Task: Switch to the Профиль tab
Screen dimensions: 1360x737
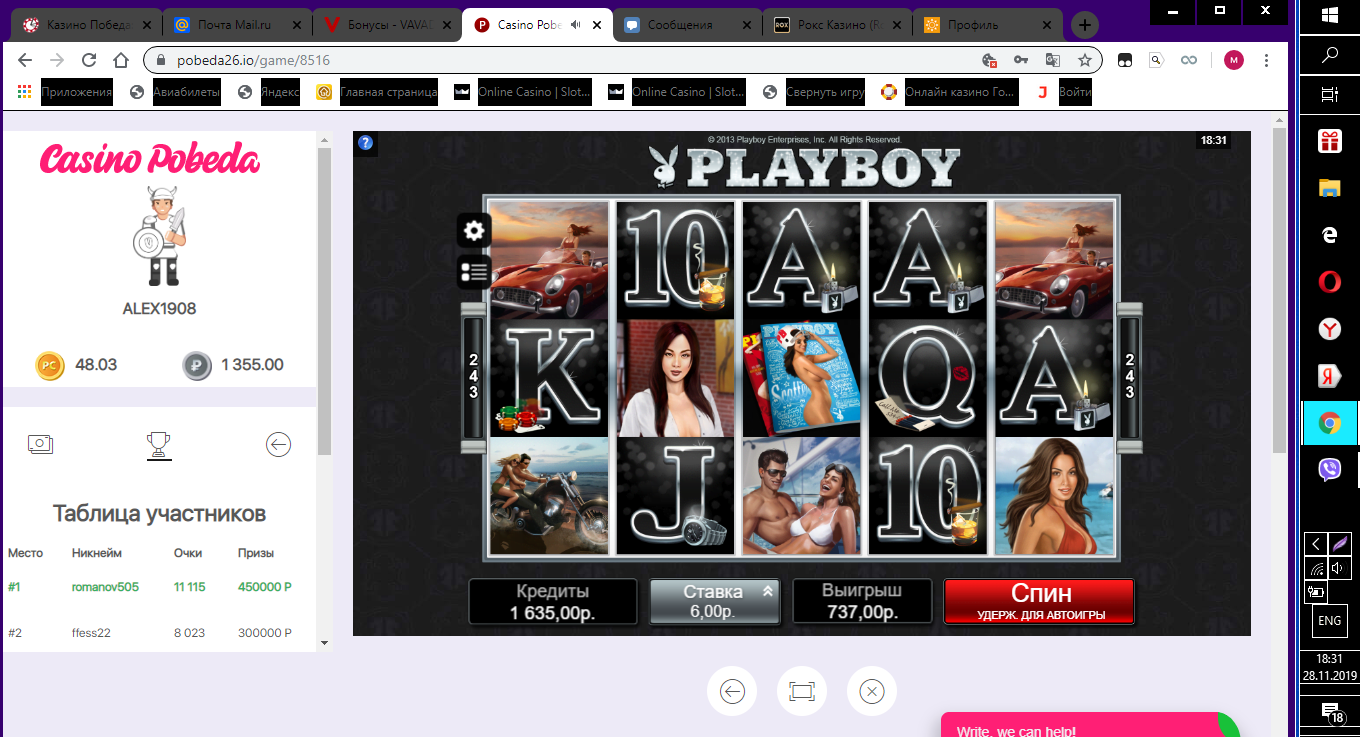Action: click(987, 25)
